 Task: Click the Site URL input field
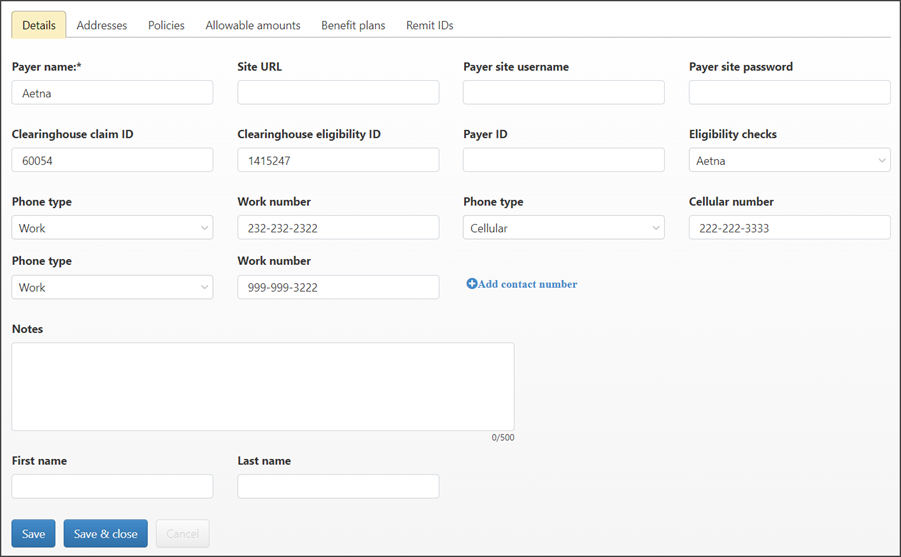(338, 93)
